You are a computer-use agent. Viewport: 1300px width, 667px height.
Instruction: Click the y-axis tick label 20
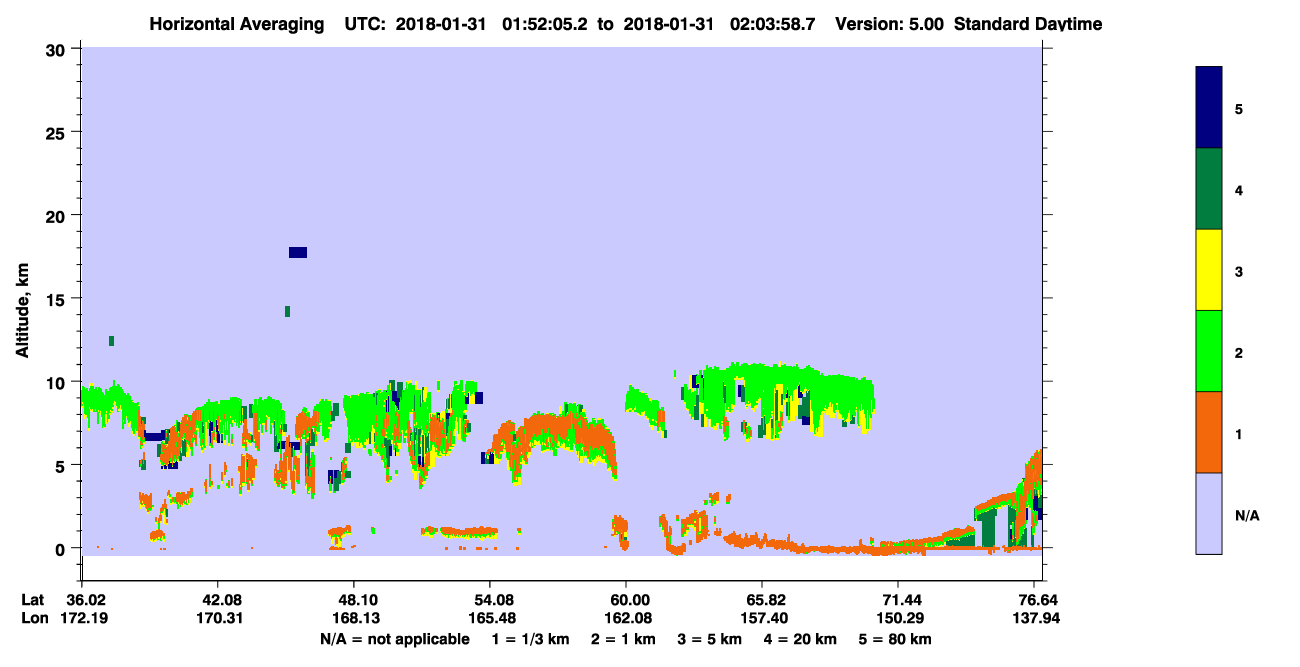[57, 215]
